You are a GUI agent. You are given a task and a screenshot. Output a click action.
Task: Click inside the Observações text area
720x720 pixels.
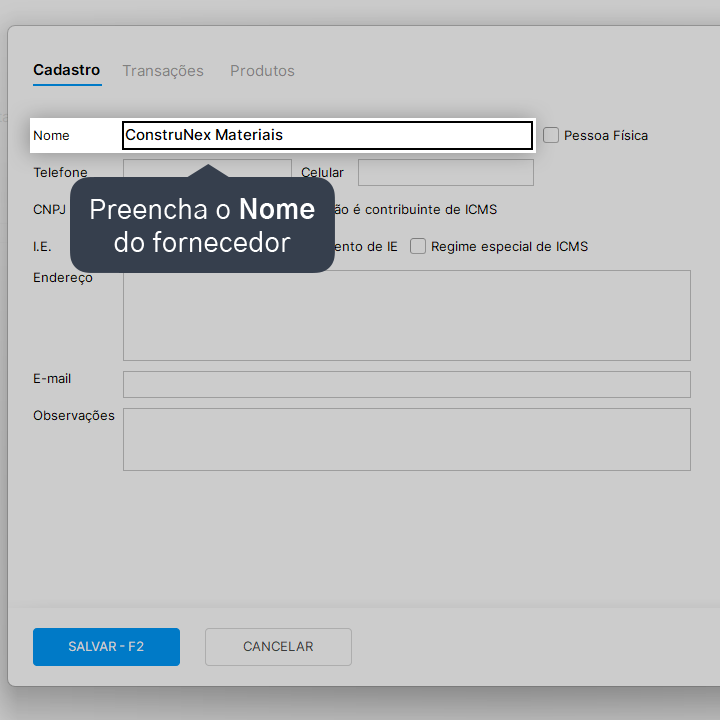pos(406,439)
